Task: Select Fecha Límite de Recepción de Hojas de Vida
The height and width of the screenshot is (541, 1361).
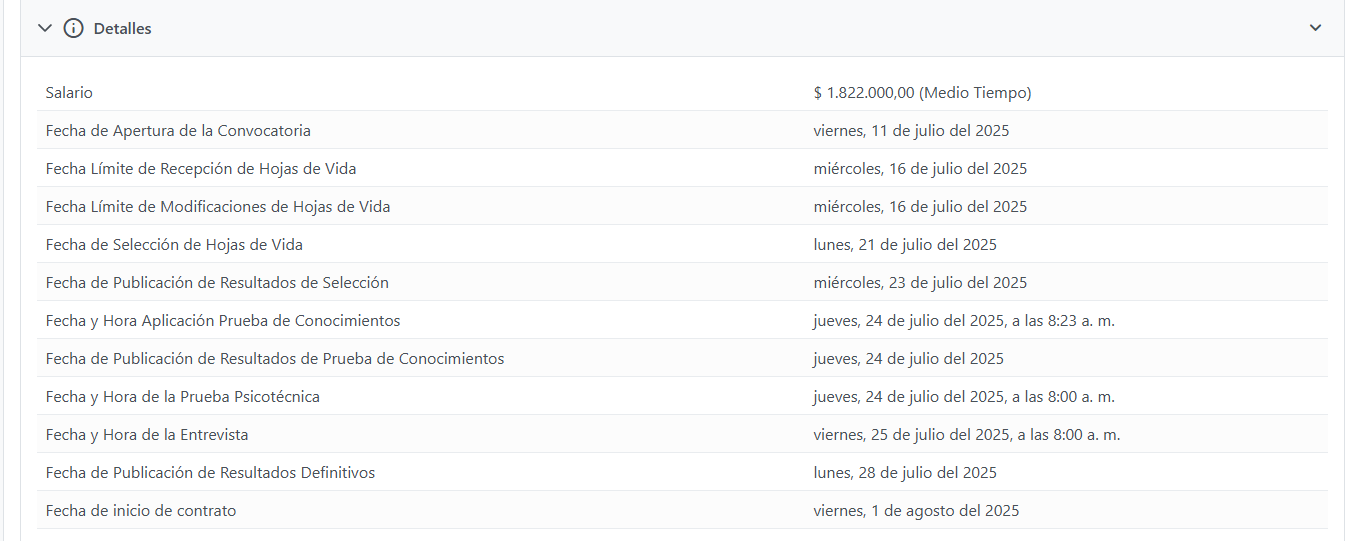Action: [201, 169]
